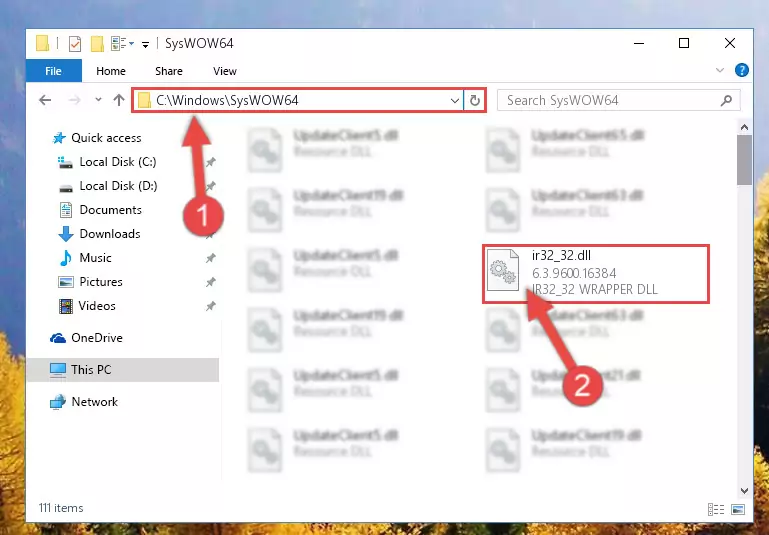Click the scroll down arrow of file list
Viewport: 769px width, 535px height.
point(744,490)
